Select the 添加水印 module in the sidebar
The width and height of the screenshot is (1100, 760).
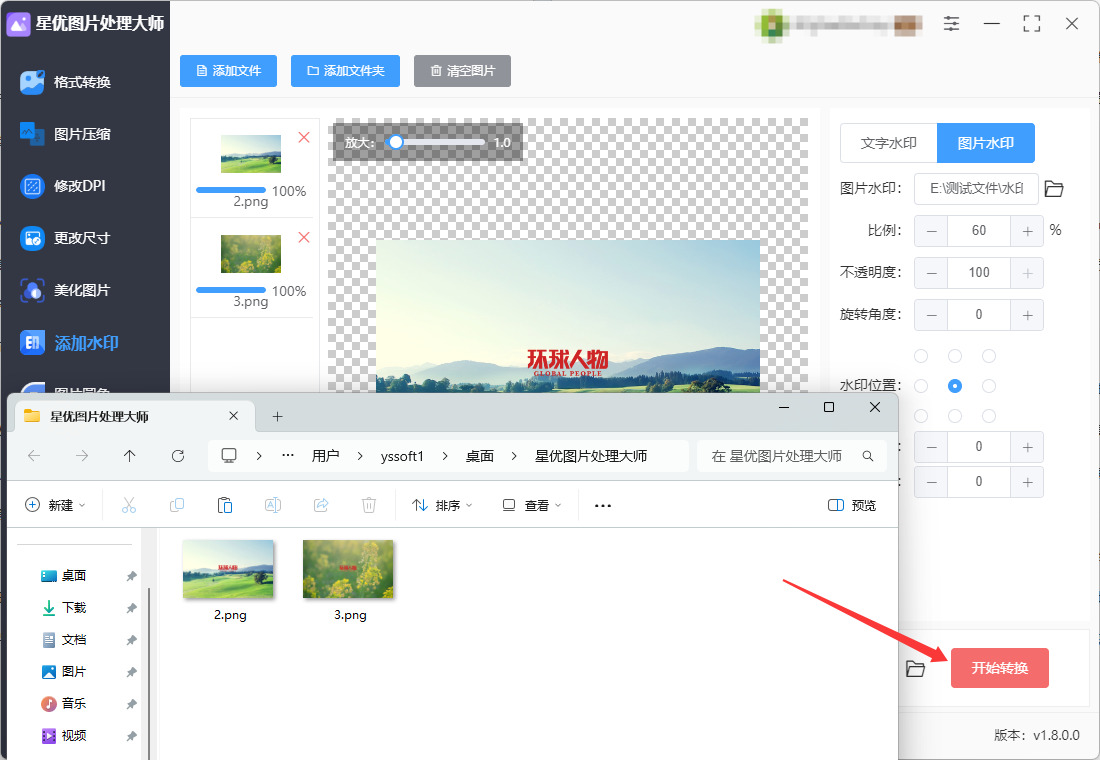69,343
